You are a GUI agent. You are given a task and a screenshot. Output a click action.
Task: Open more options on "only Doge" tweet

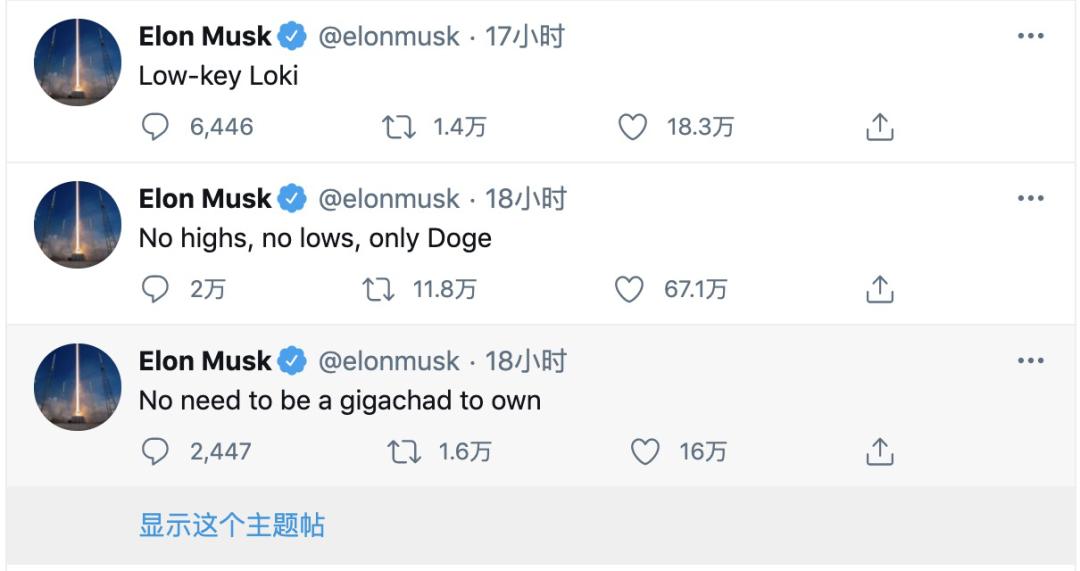1030,198
